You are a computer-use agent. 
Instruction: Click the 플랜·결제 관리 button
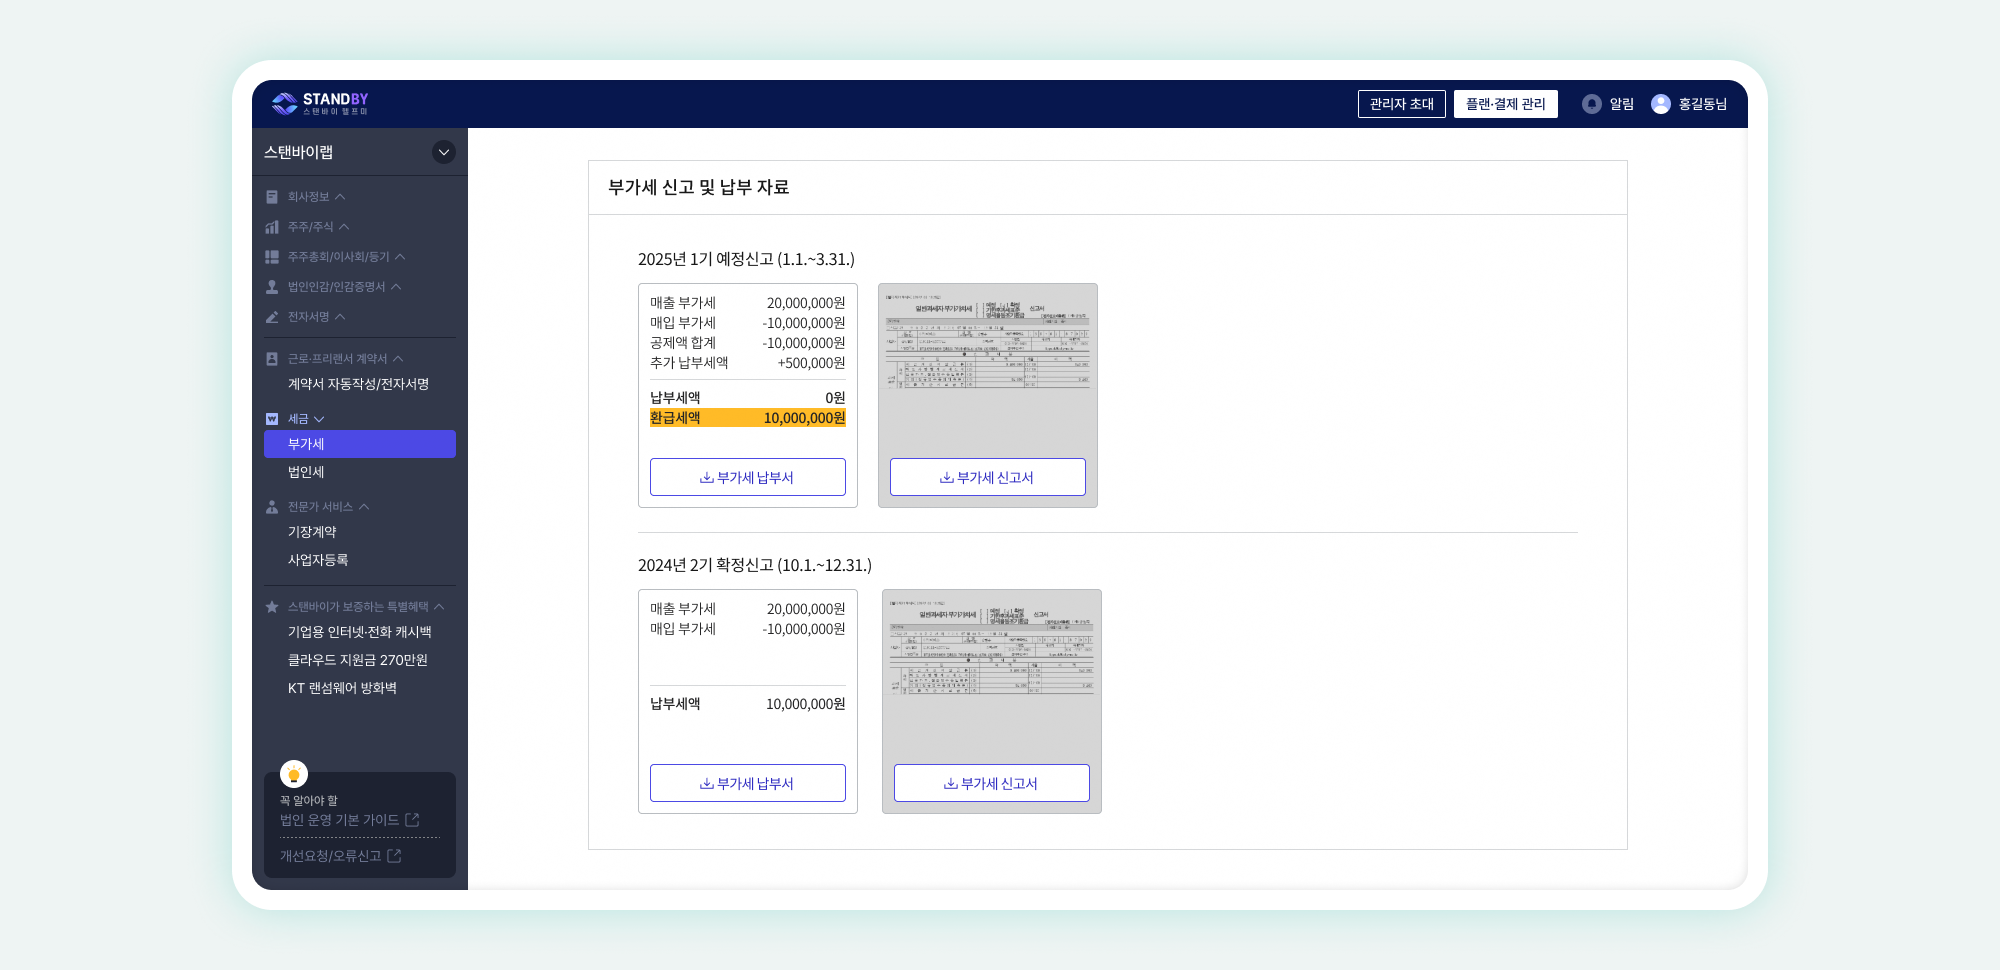1506,104
